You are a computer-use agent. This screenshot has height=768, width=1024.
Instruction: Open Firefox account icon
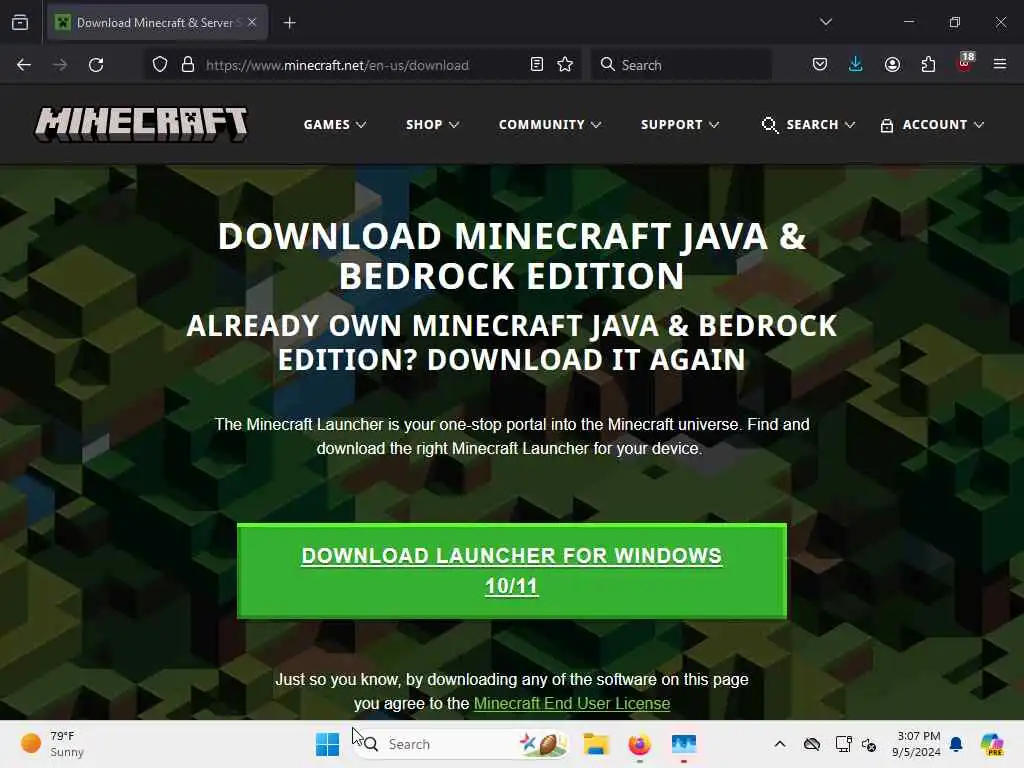click(892, 64)
